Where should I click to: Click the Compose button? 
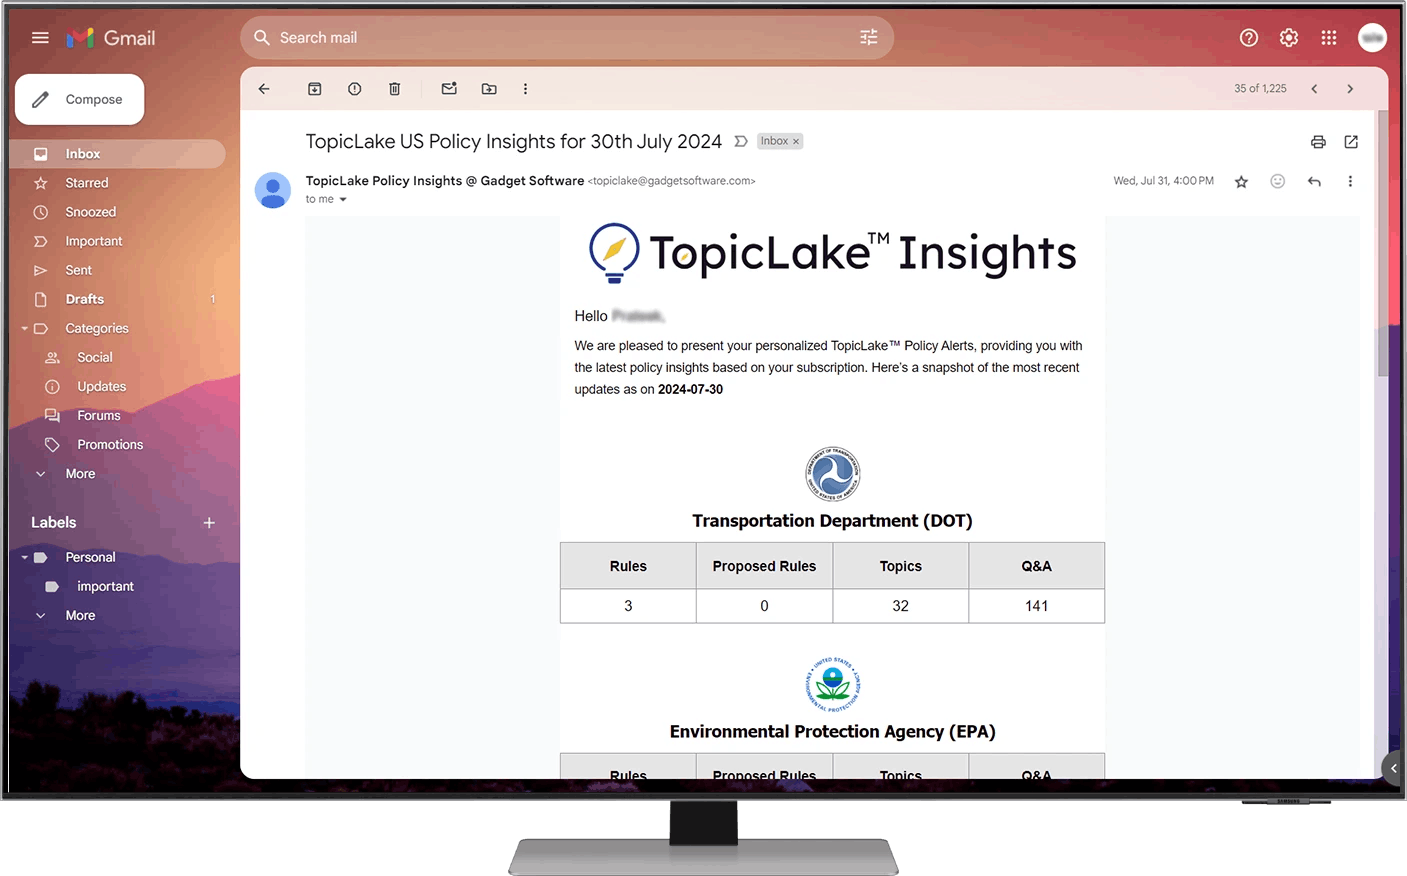(x=80, y=99)
